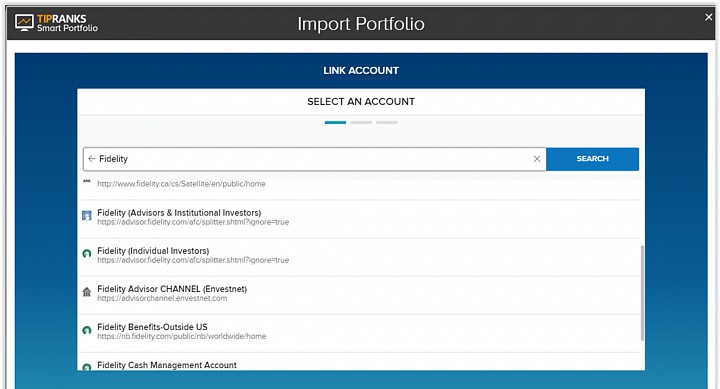The width and height of the screenshot is (720, 389).
Task: Click the fidelity.ca Satellite home URL
Action: [181, 184]
